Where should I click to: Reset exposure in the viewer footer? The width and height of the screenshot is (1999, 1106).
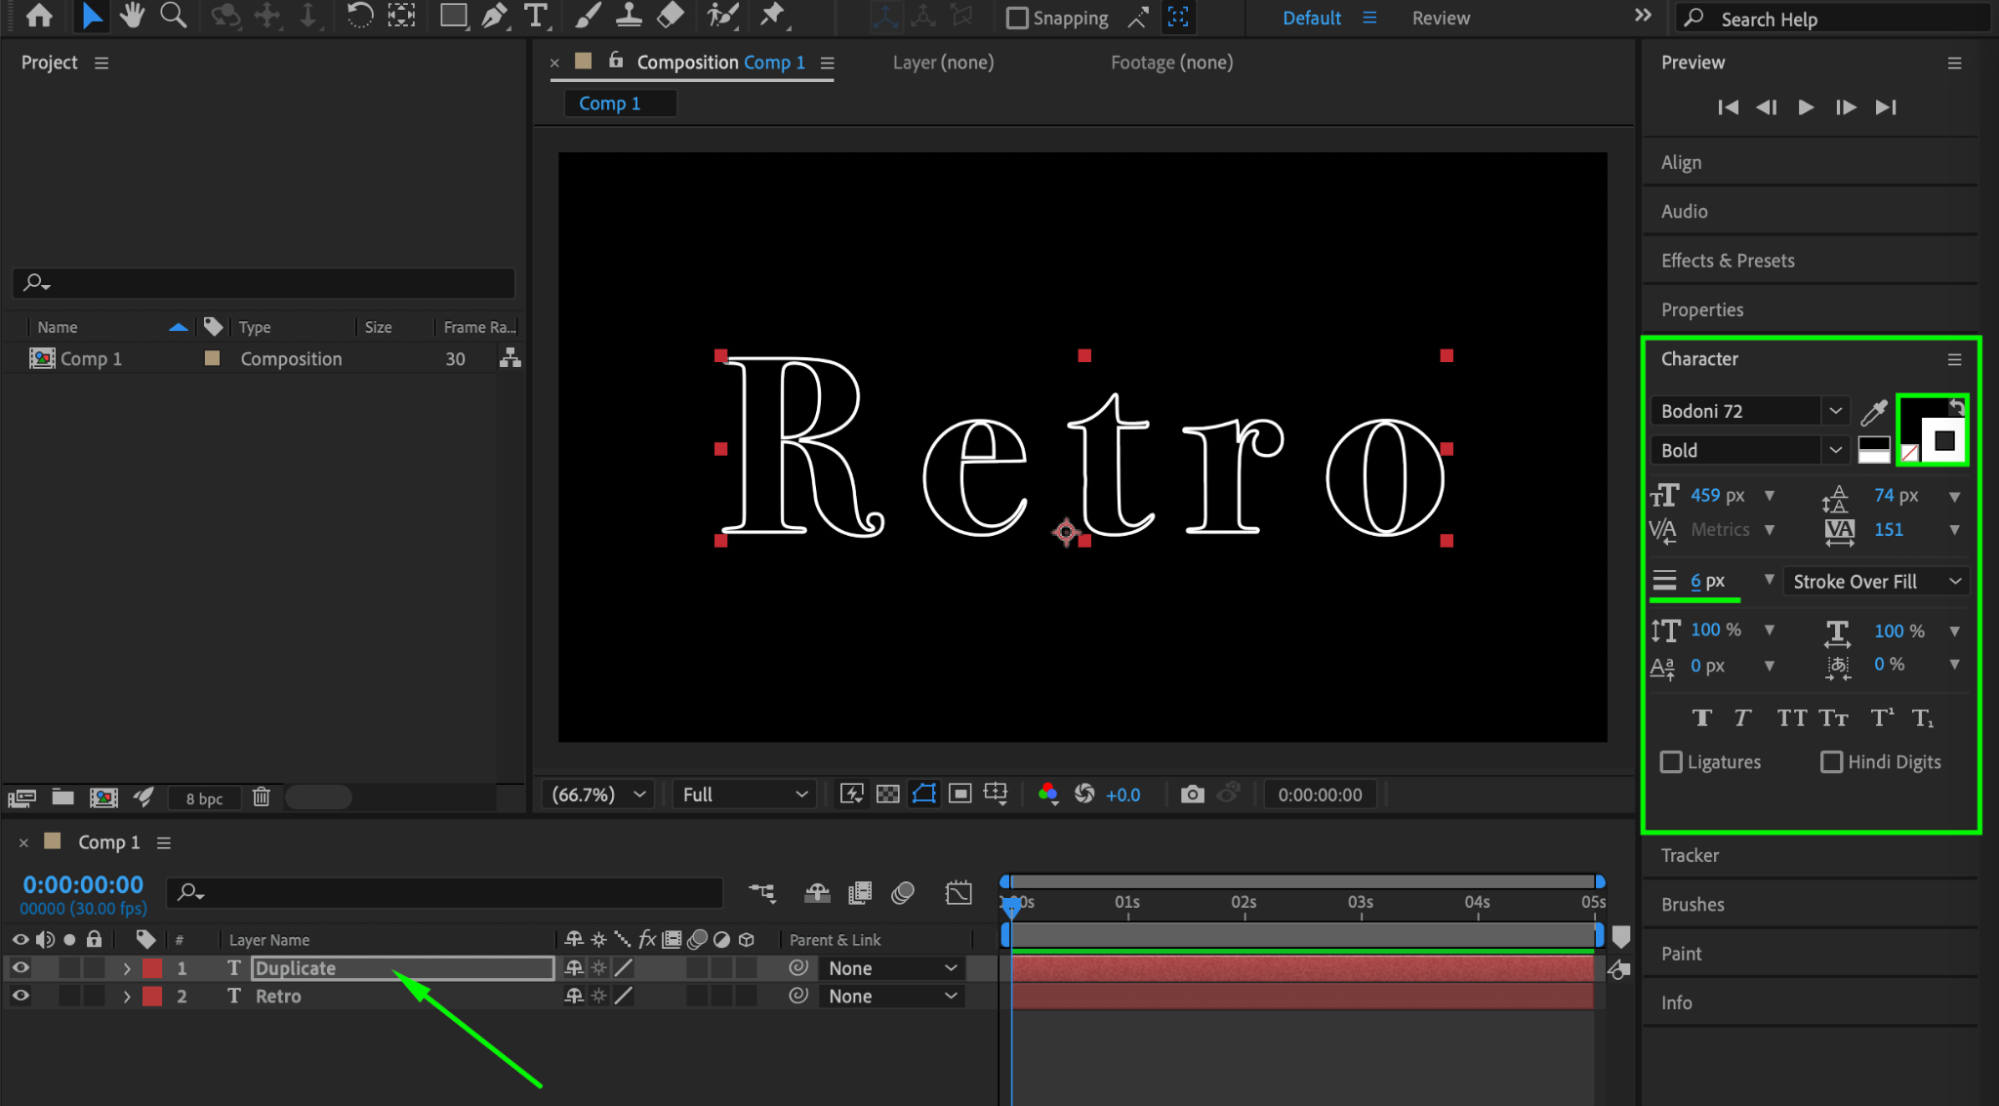(1084, 794)
